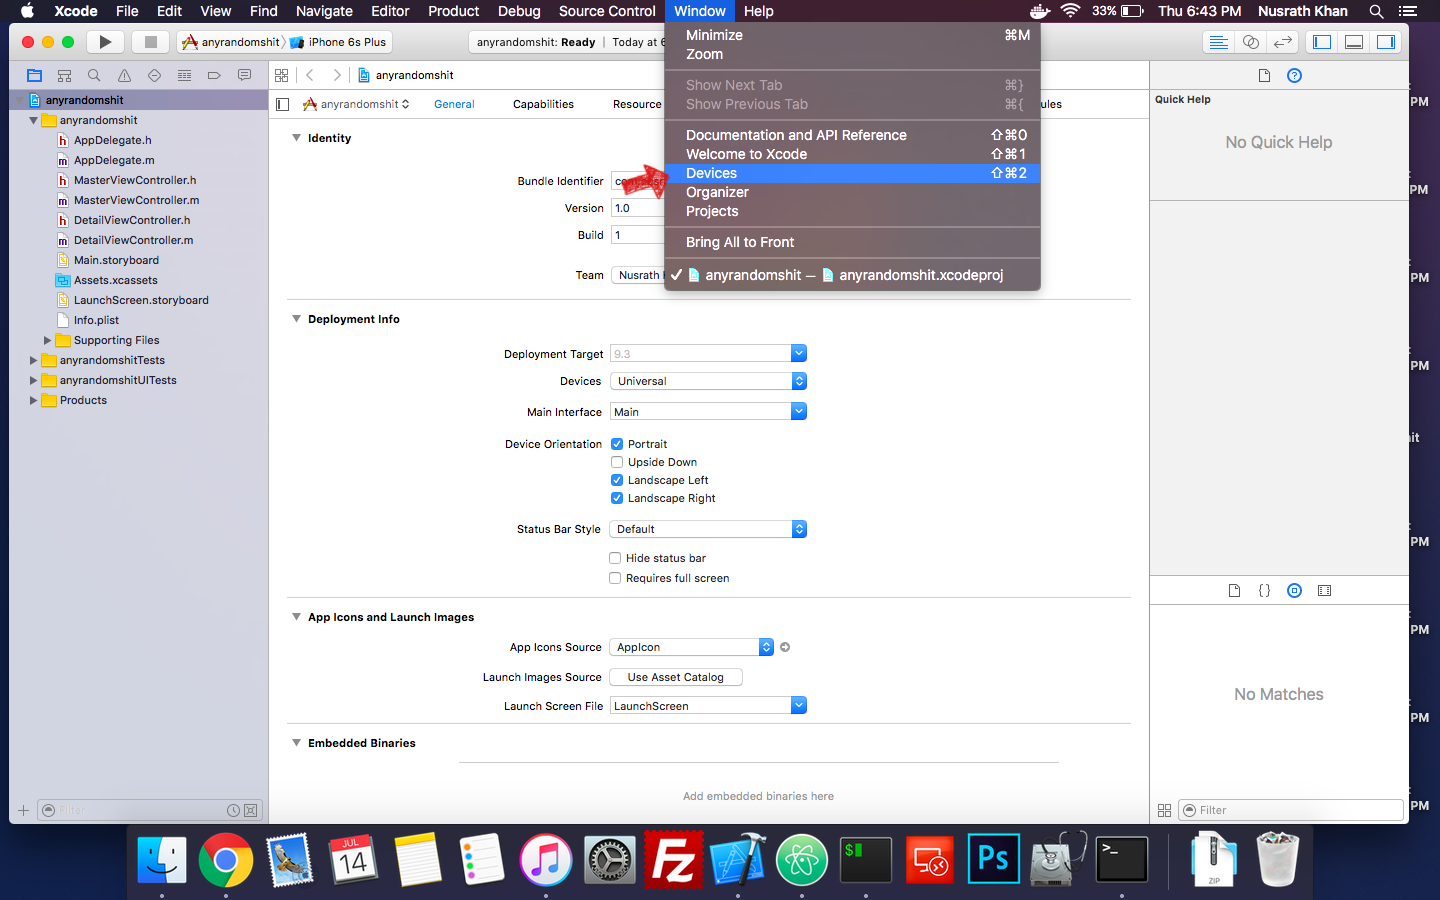Screen dimensions: 1440x900
Task: Choose Devices from the Window menu
Action: (853, 173)
